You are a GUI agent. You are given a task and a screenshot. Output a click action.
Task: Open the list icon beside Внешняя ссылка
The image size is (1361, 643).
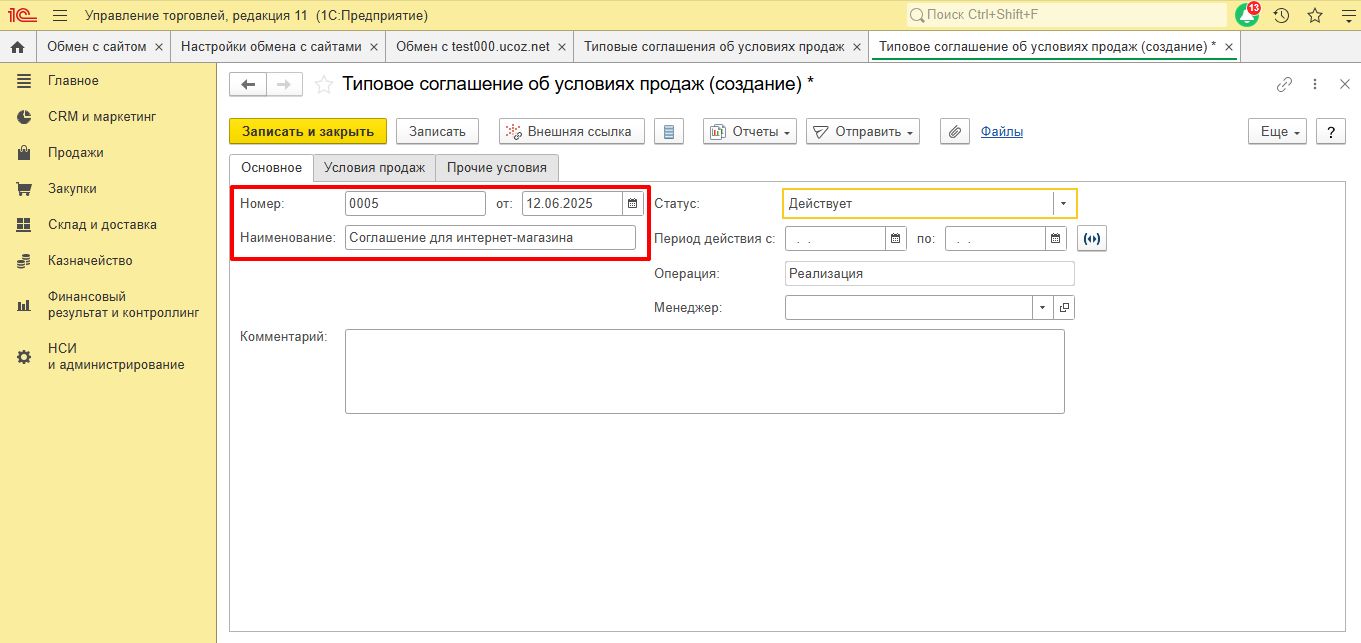(x=669, y=132)
